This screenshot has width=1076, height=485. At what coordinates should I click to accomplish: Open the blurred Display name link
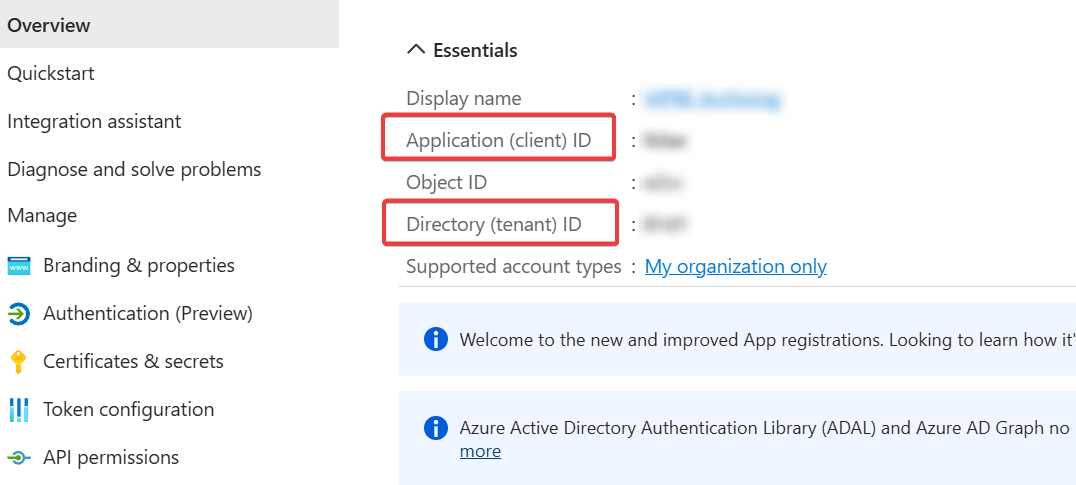point(712,99)
